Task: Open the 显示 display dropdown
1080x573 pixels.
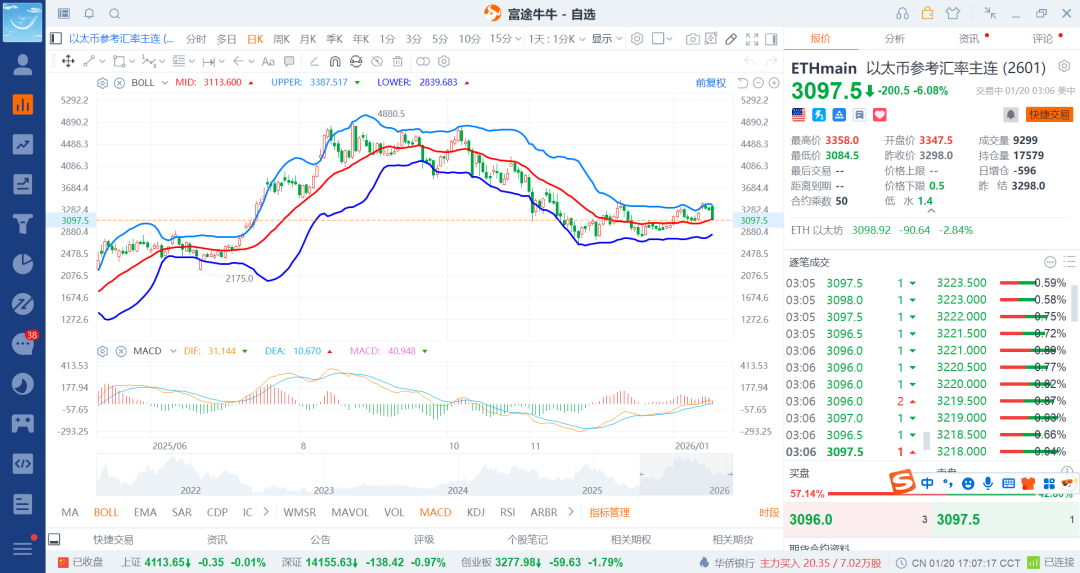Action: pos(607,39)
